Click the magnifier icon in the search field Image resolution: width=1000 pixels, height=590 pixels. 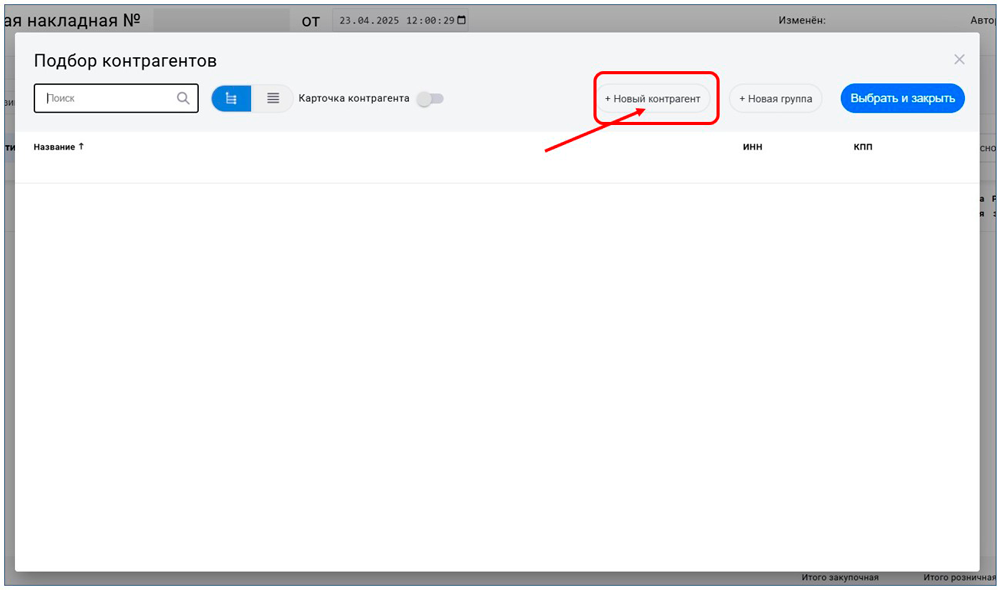coord(183,98)
